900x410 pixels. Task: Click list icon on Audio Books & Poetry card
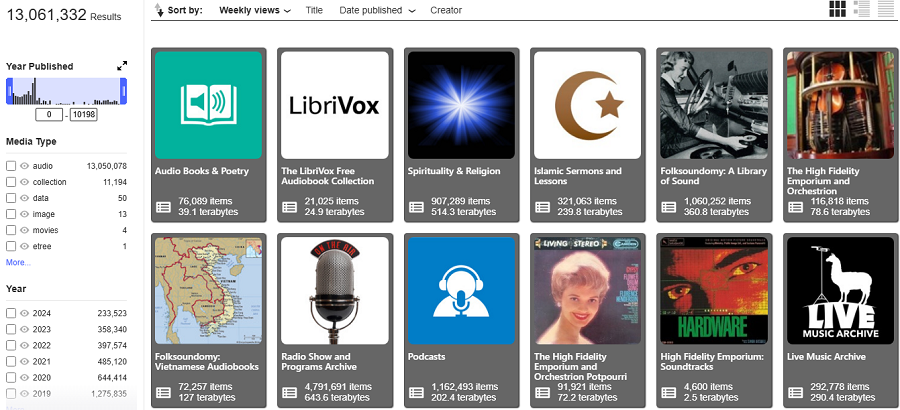coord(164,207)
